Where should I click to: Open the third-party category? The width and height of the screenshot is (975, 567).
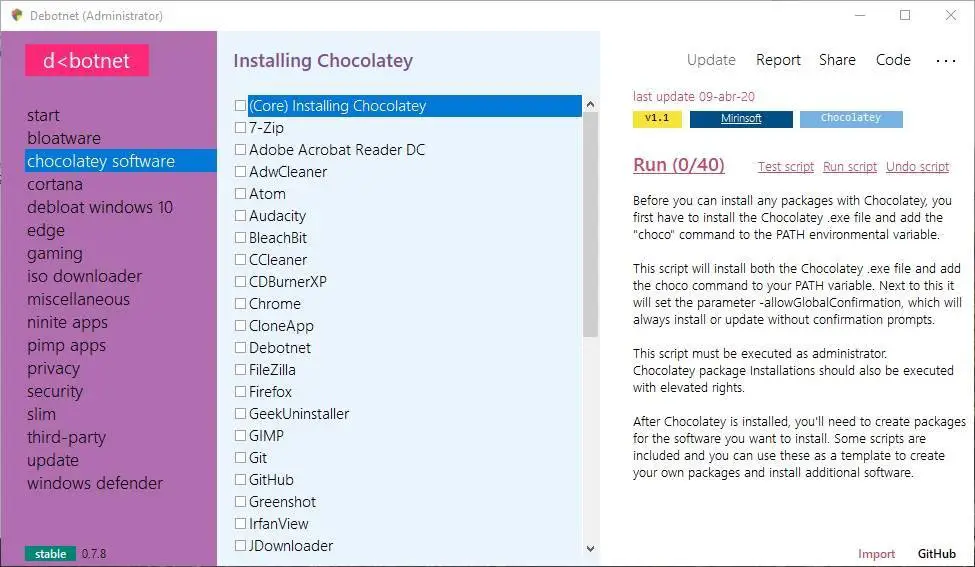tap(67, 438)
